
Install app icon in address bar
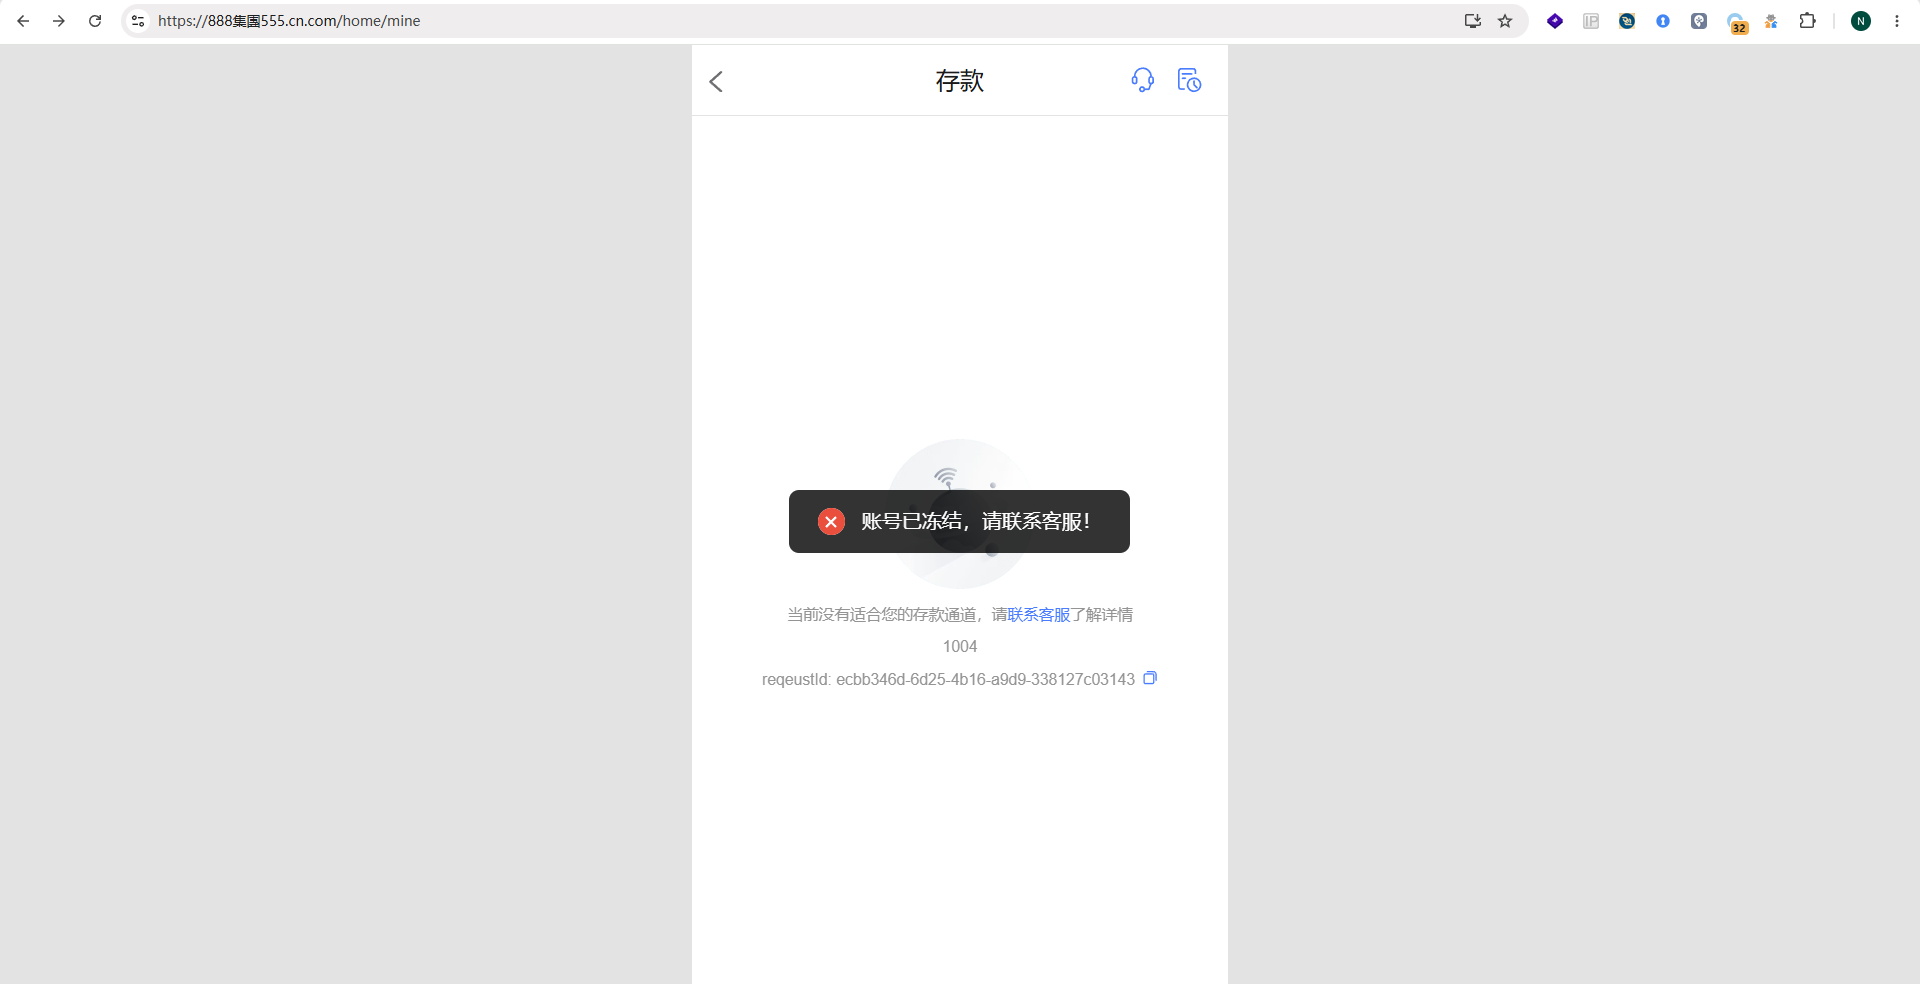[x=1472, y=21]
